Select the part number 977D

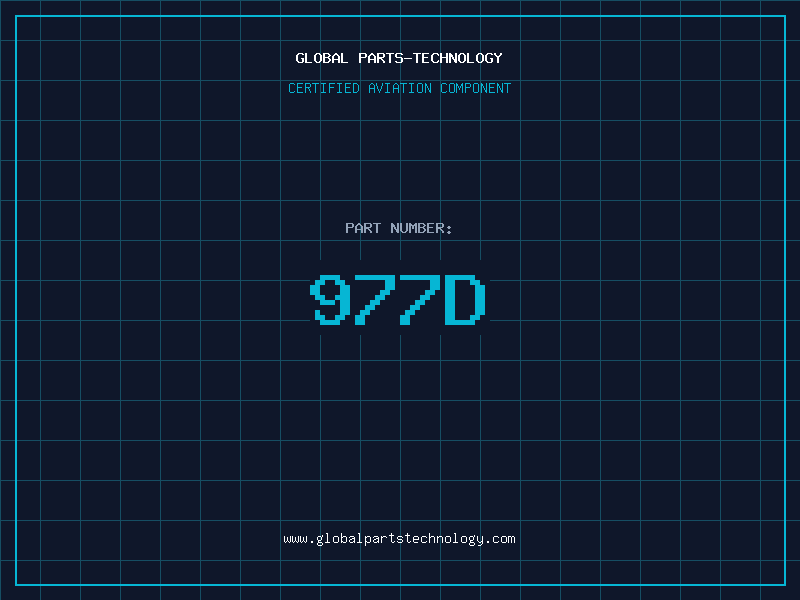click(x=398, y=299)
